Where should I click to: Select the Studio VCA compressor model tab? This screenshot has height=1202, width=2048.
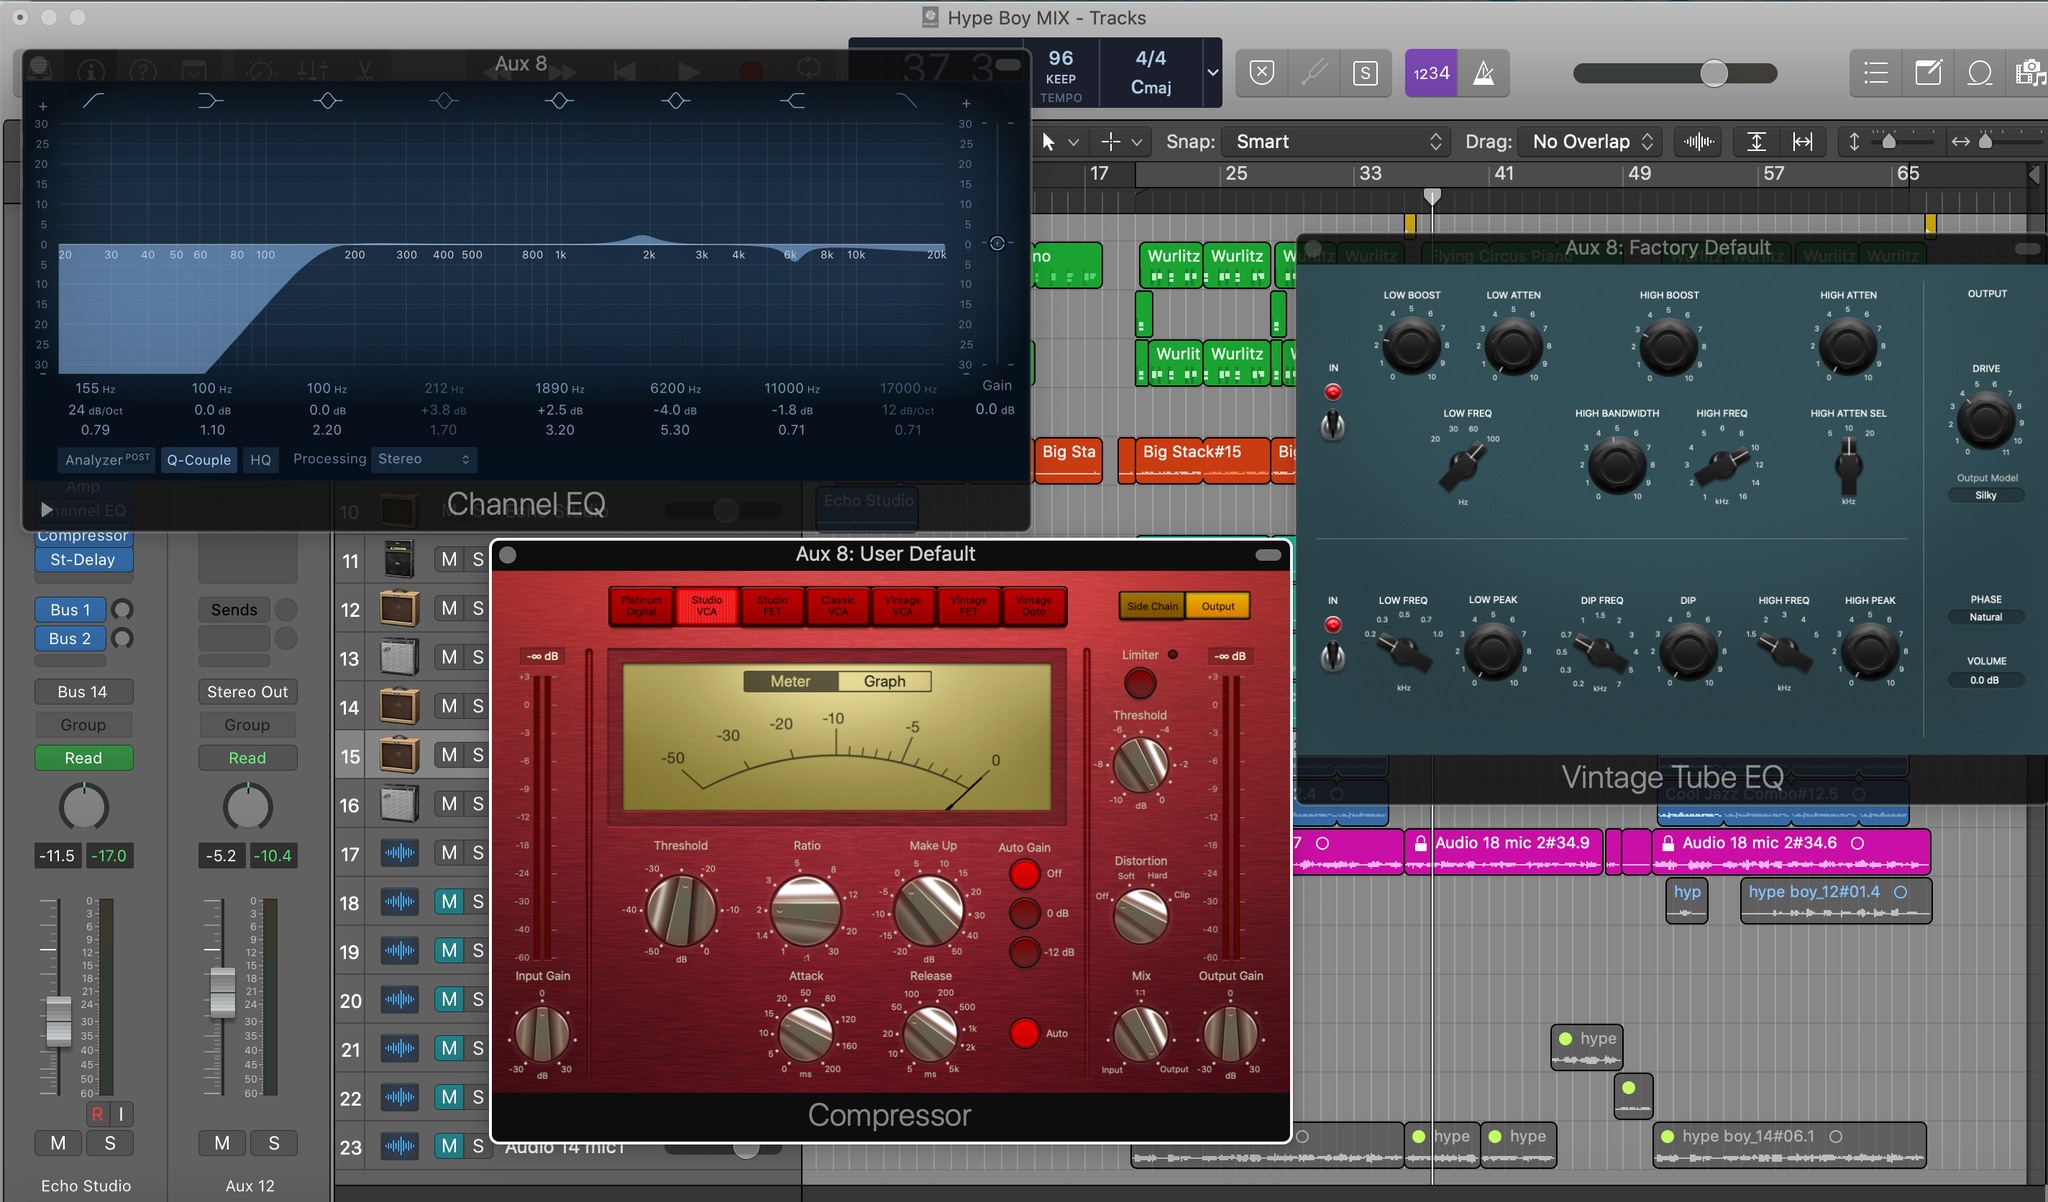tap(706, 606)
